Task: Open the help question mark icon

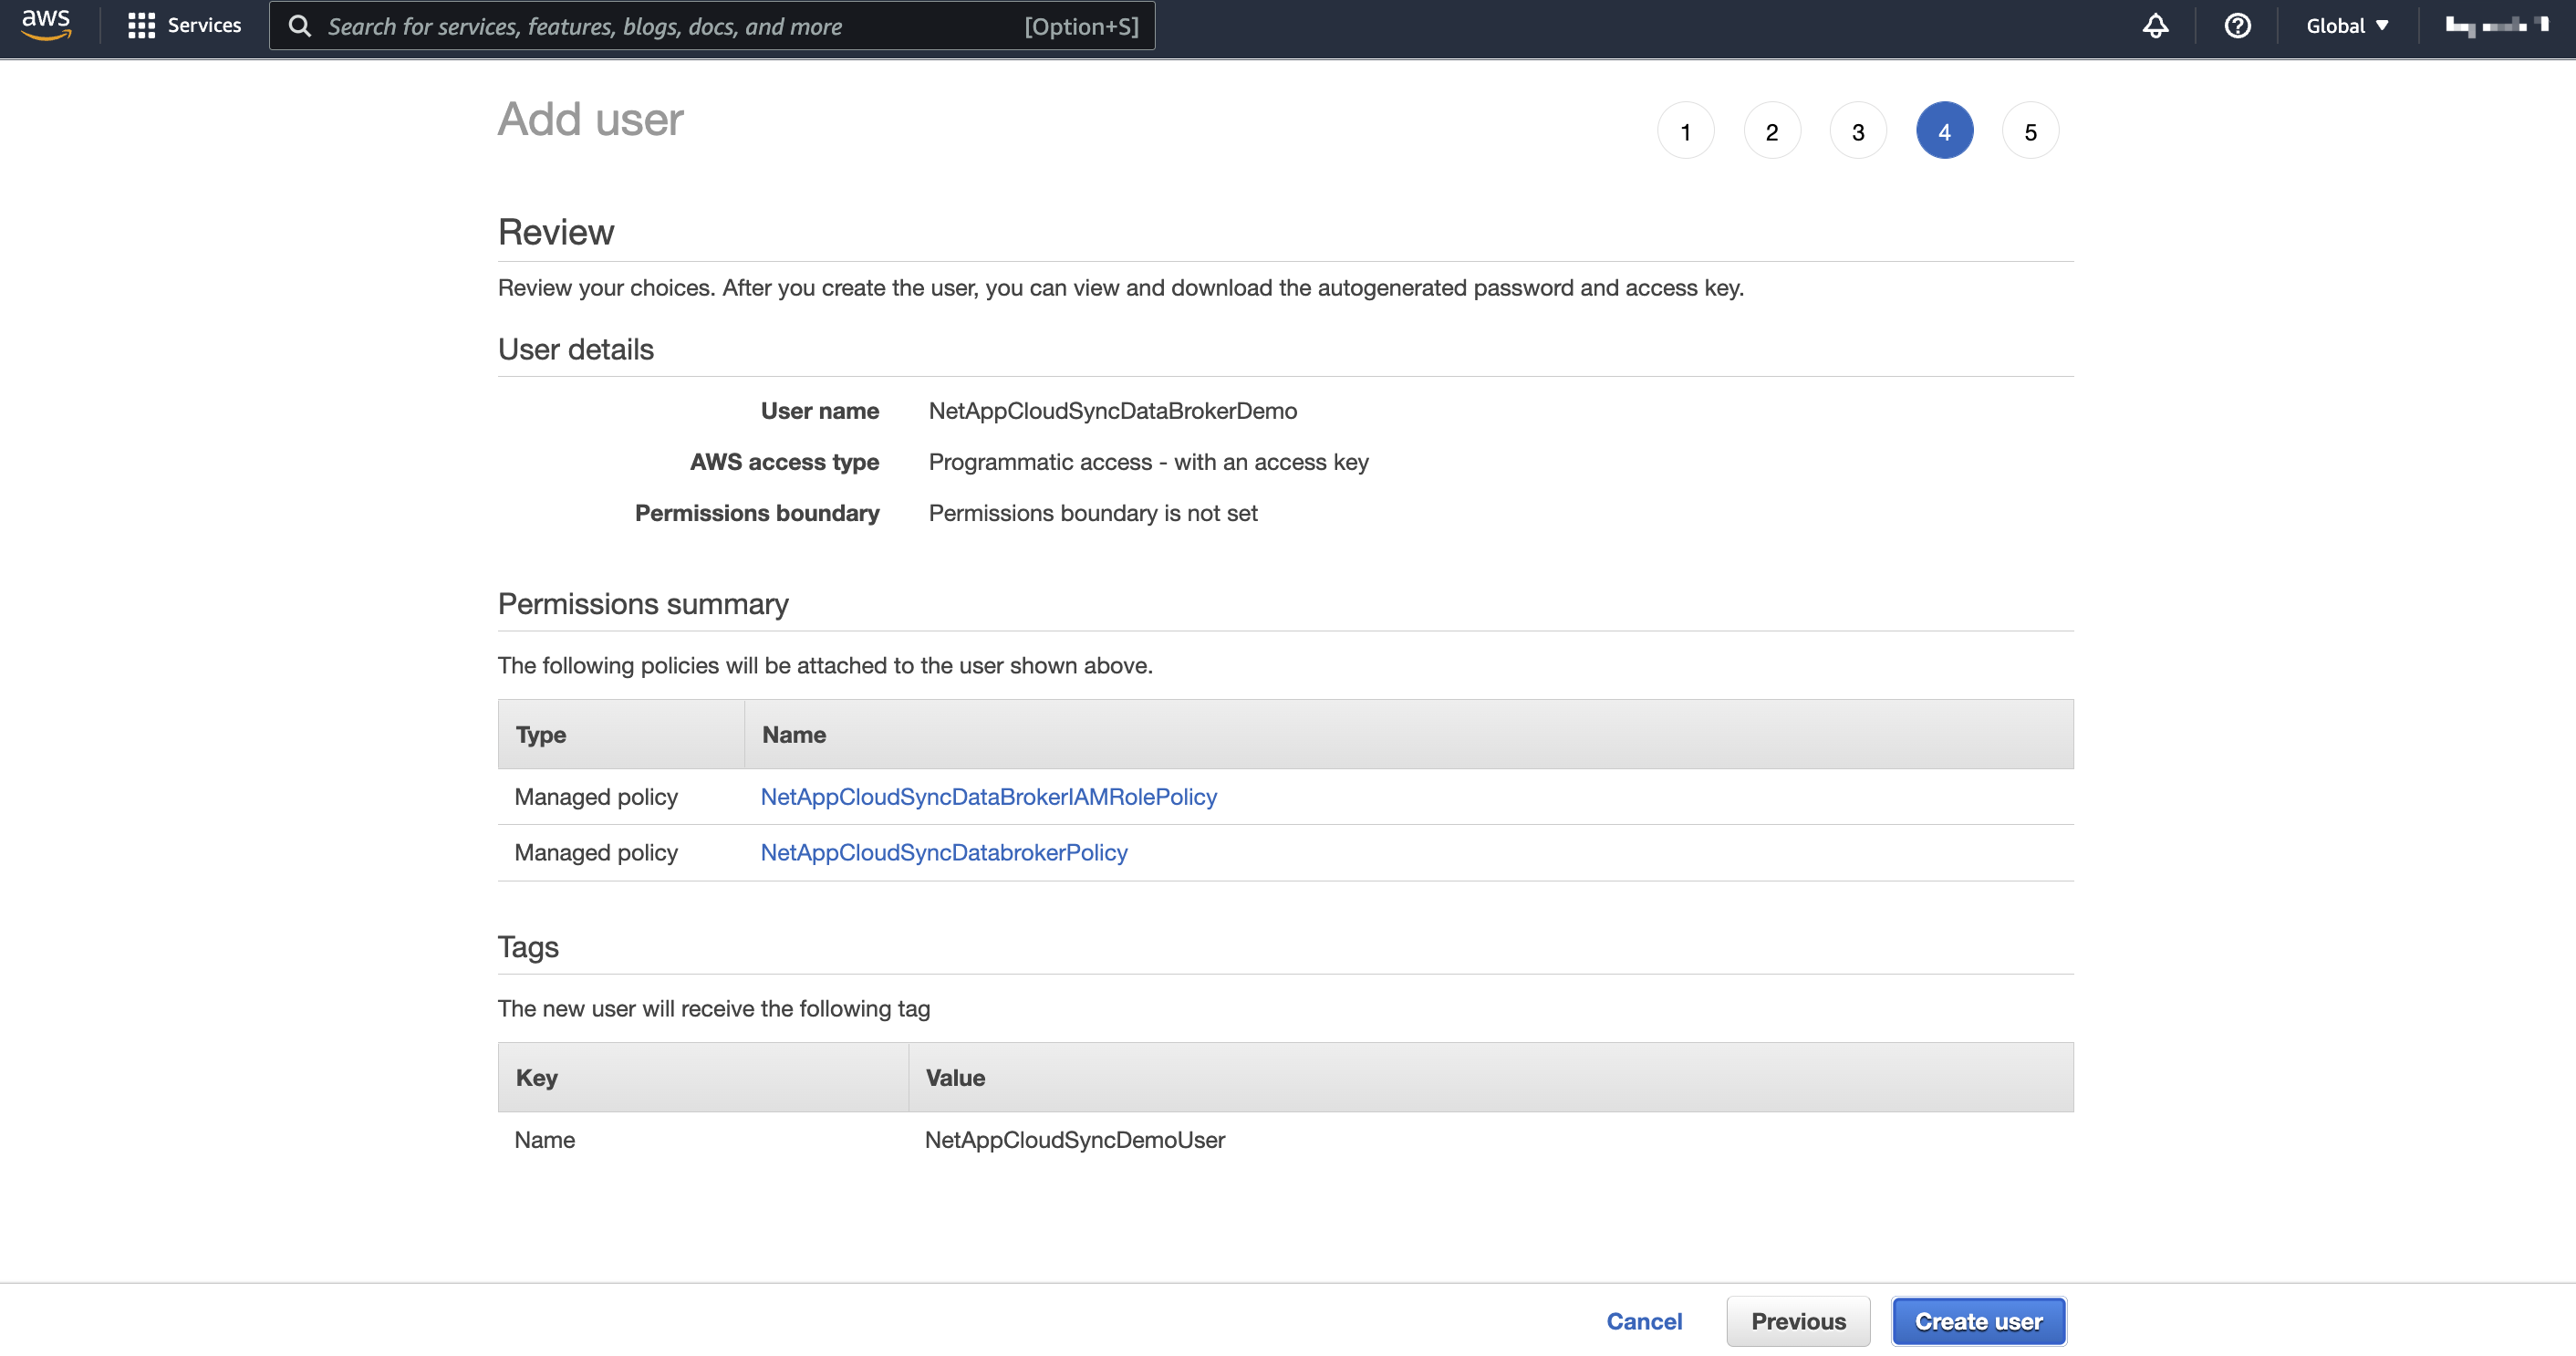Action: click(x=2237, y=26)
